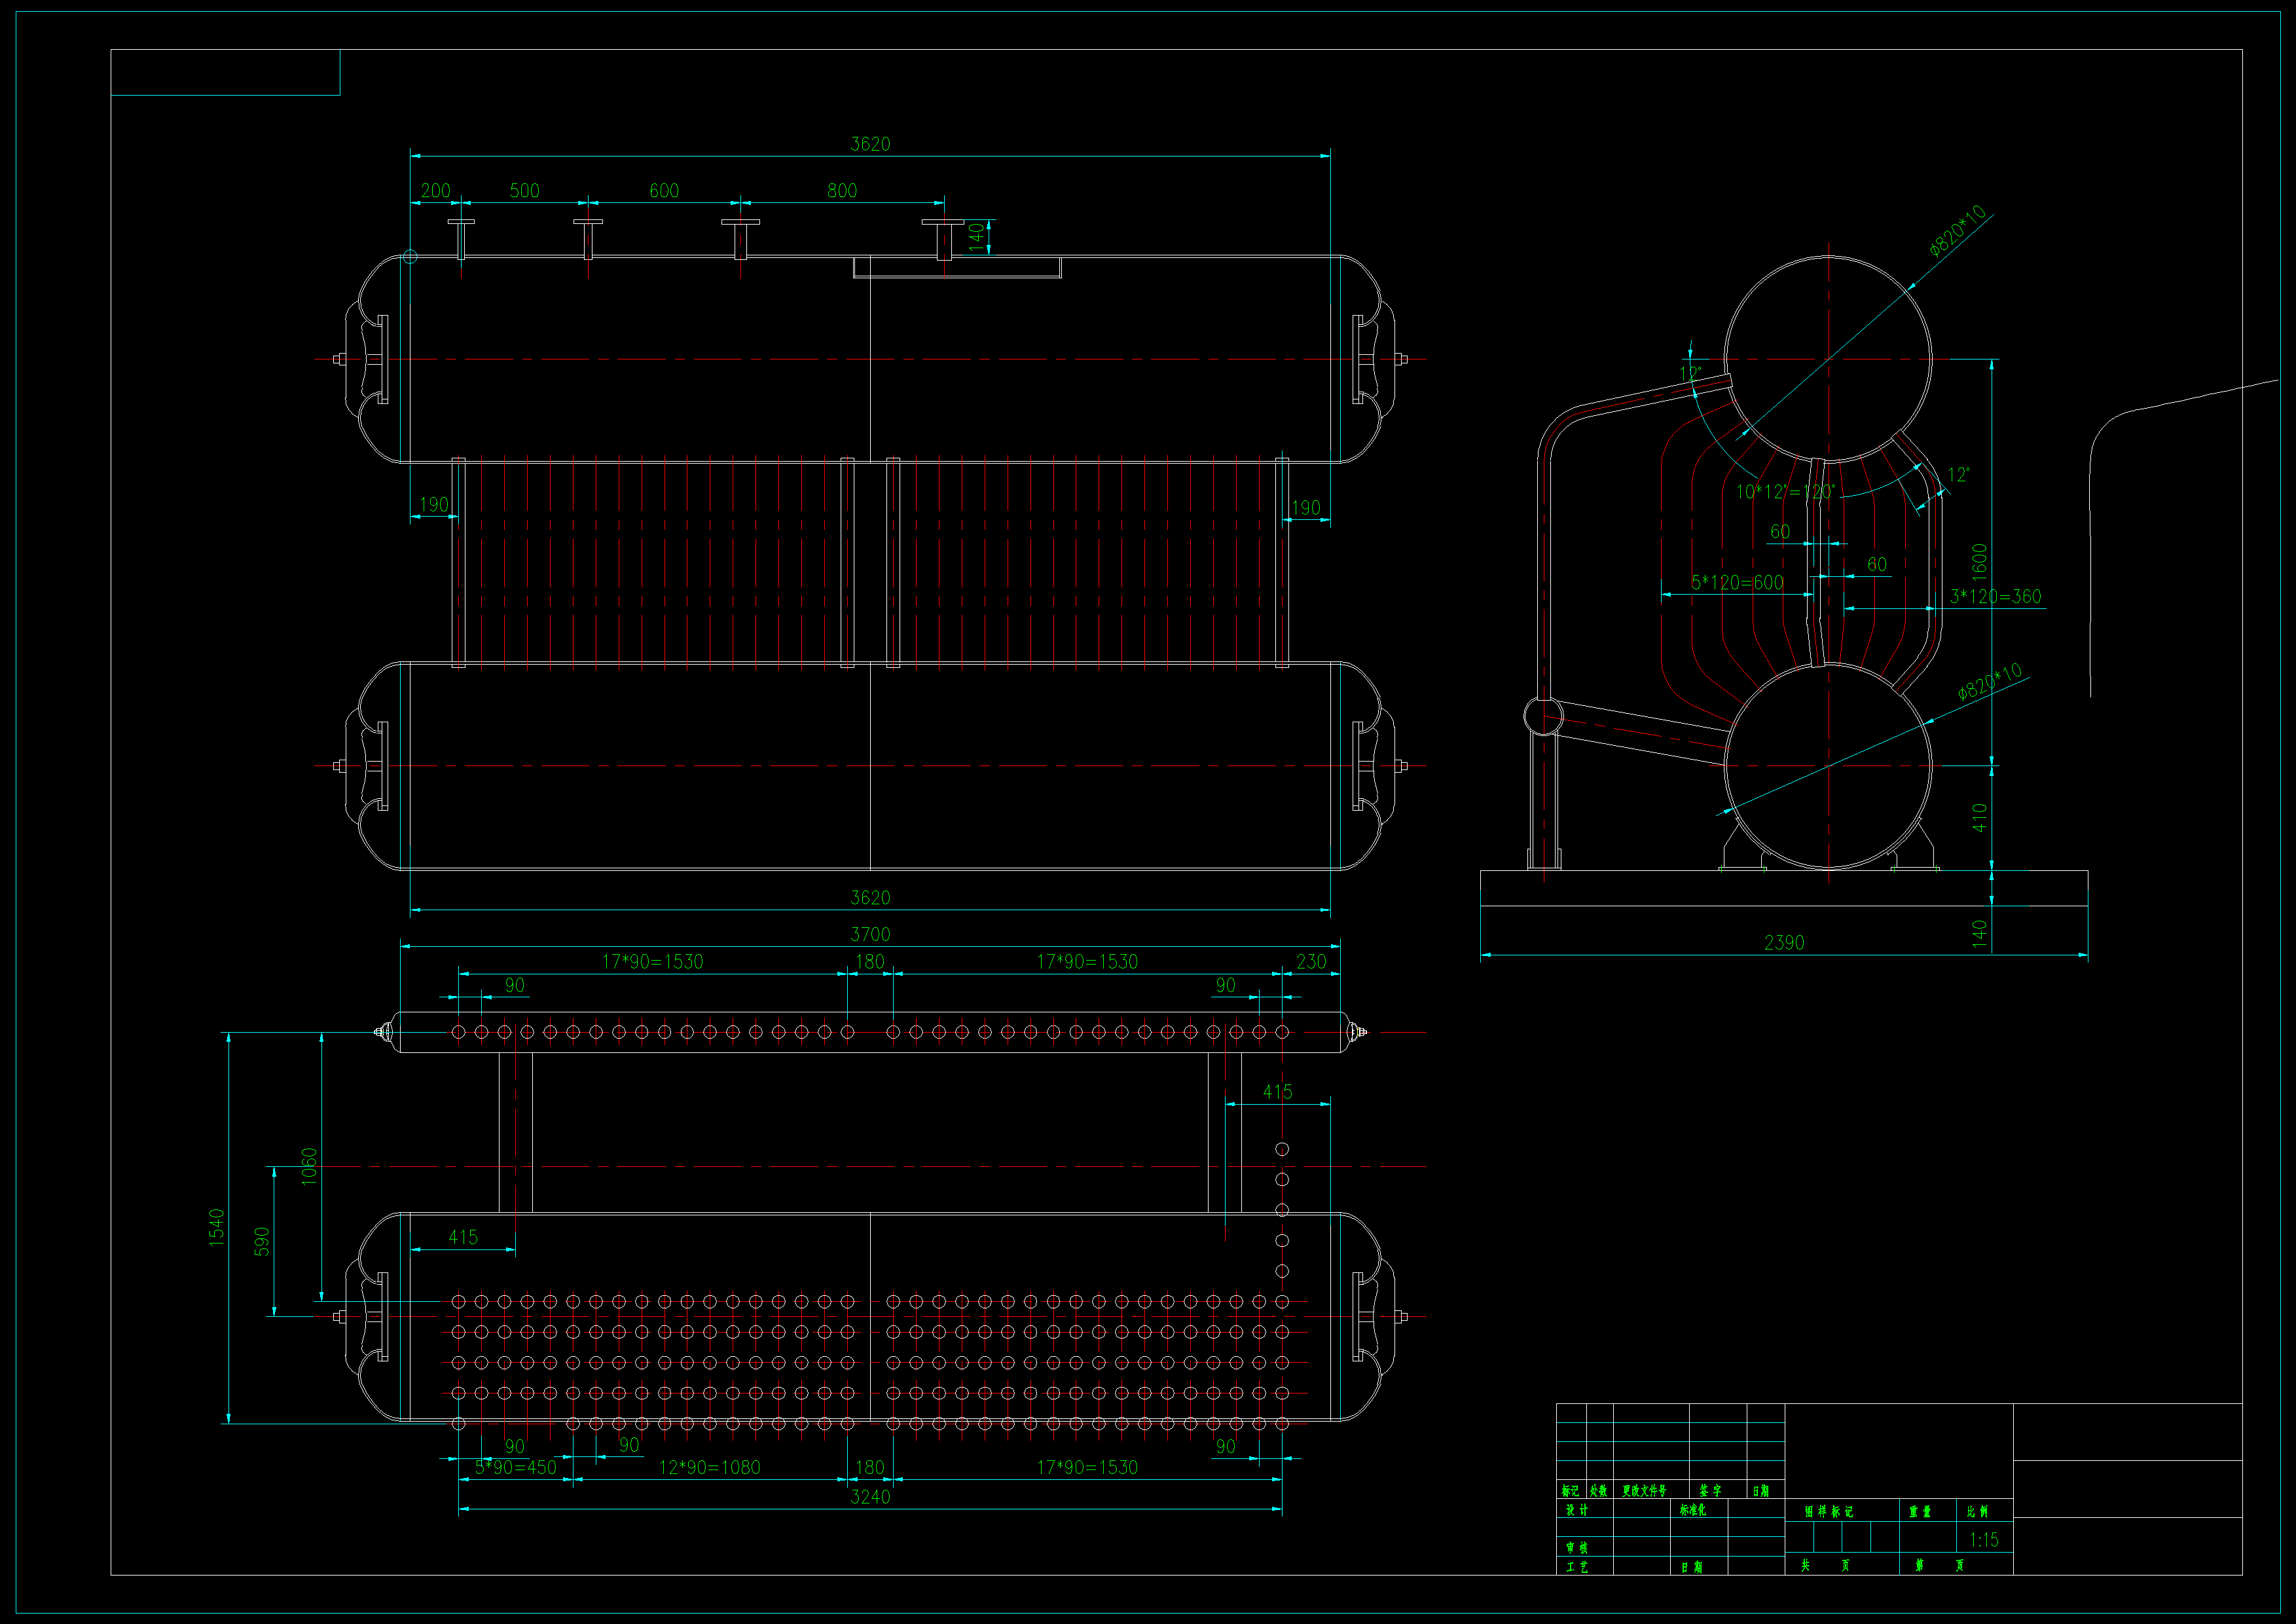Screen dimensions: 2296x1624
Task: Select the 200 nozzle offset dimension
Action: point(435,190)
